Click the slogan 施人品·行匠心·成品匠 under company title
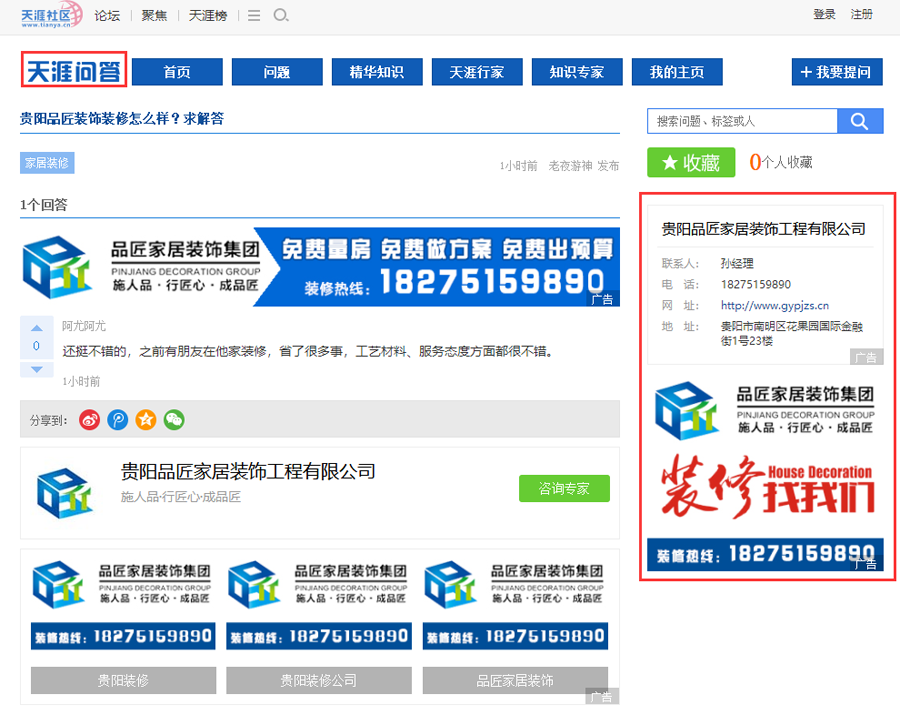 [x=180, y=497]
